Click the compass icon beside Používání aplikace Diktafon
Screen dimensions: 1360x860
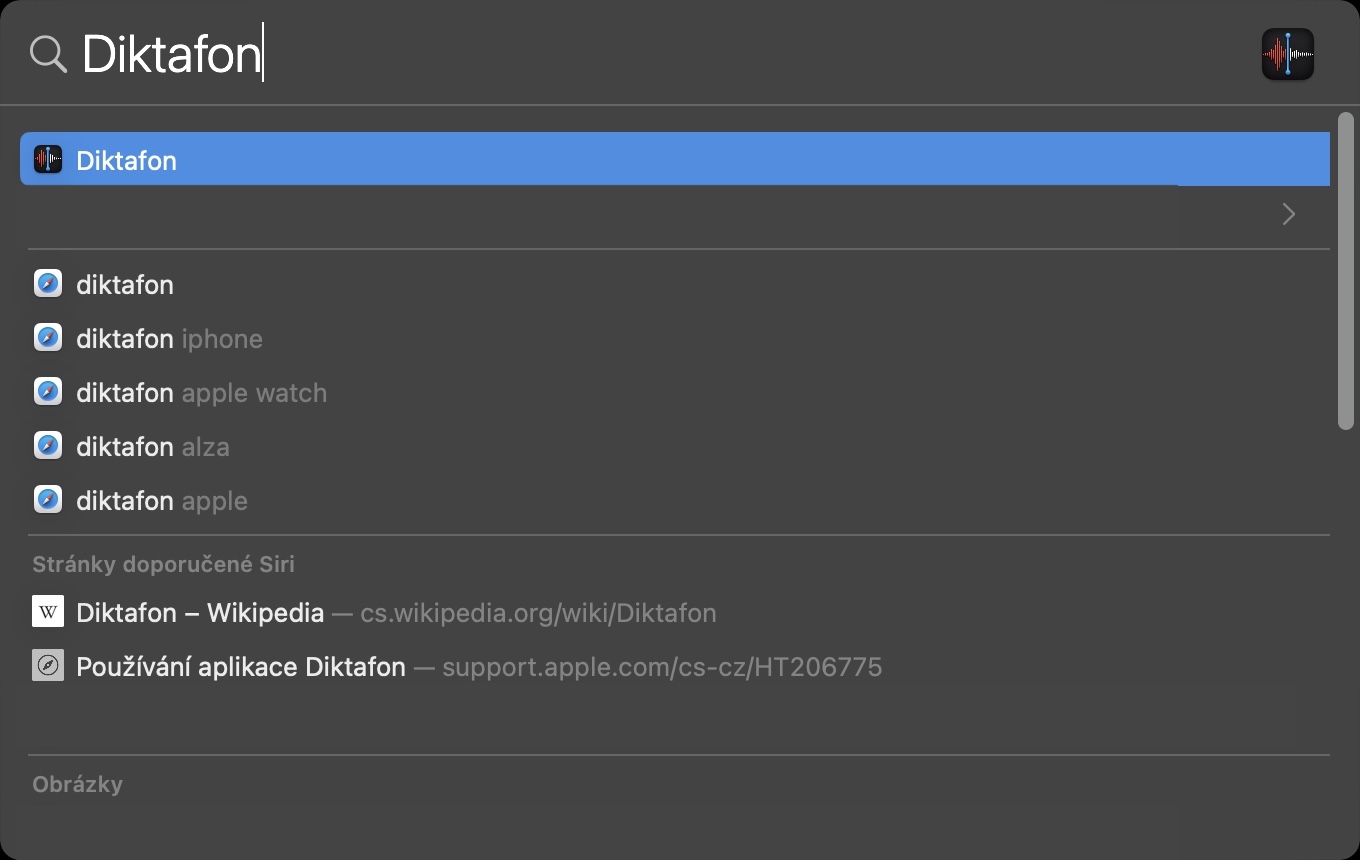tap(48, 666)
